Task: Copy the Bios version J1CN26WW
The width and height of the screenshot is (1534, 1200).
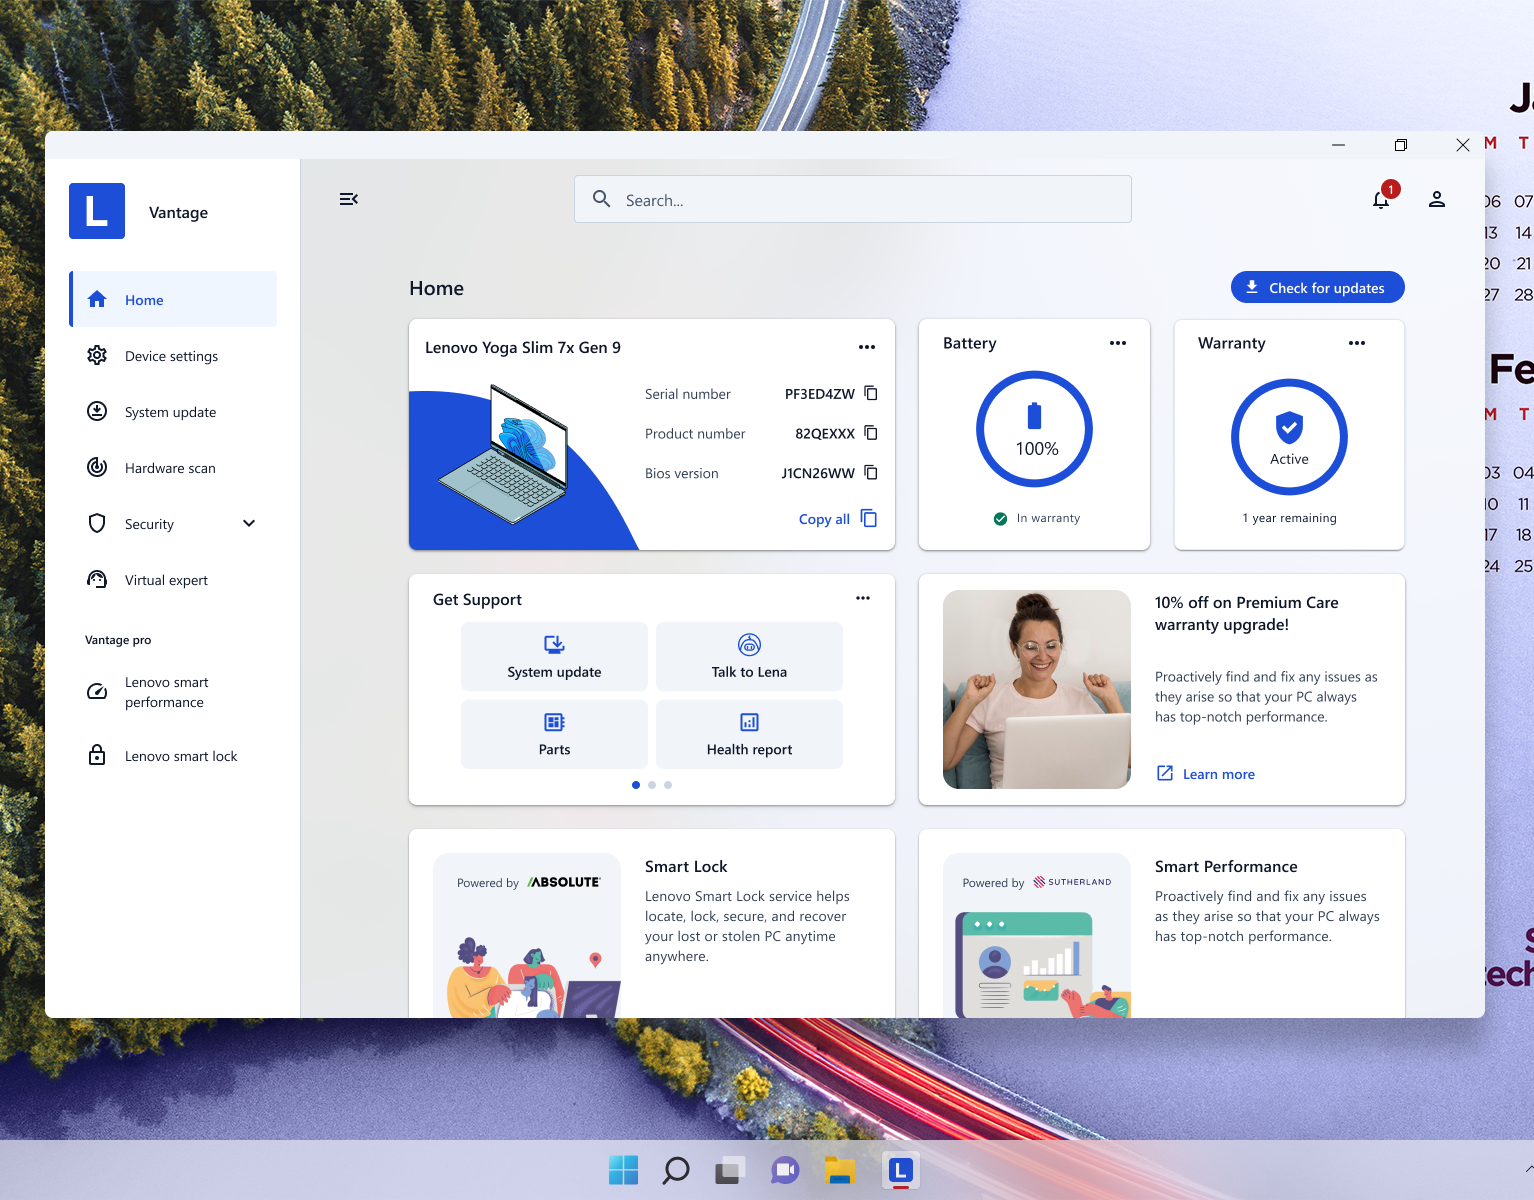Action: point(871,472)
